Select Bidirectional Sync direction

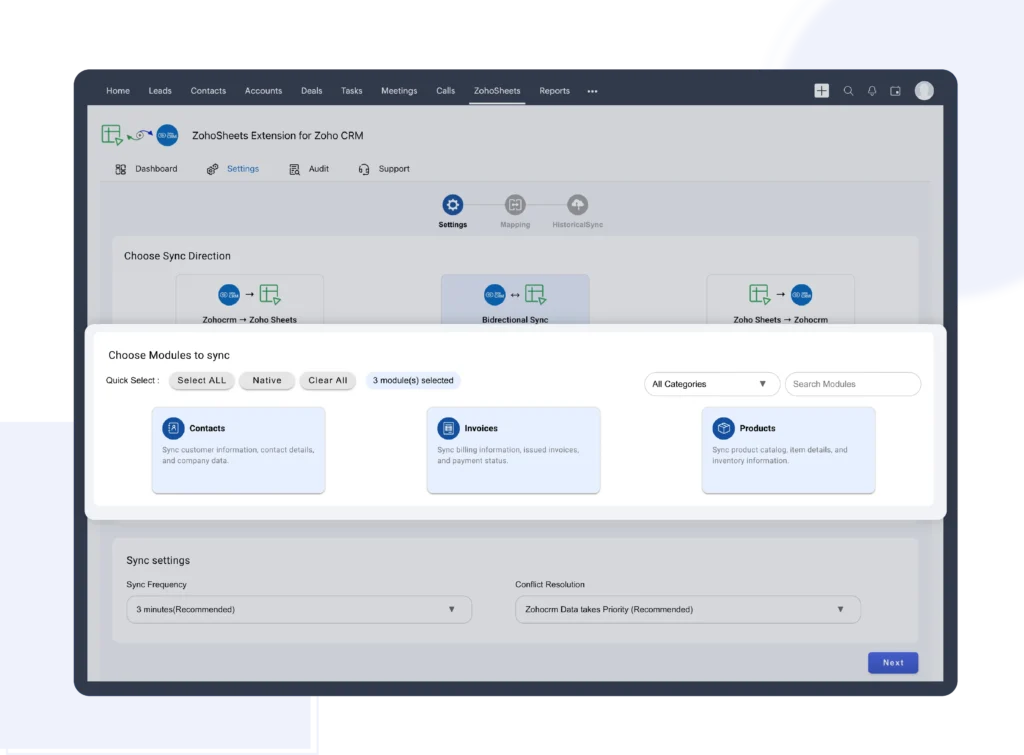point(515,300)
